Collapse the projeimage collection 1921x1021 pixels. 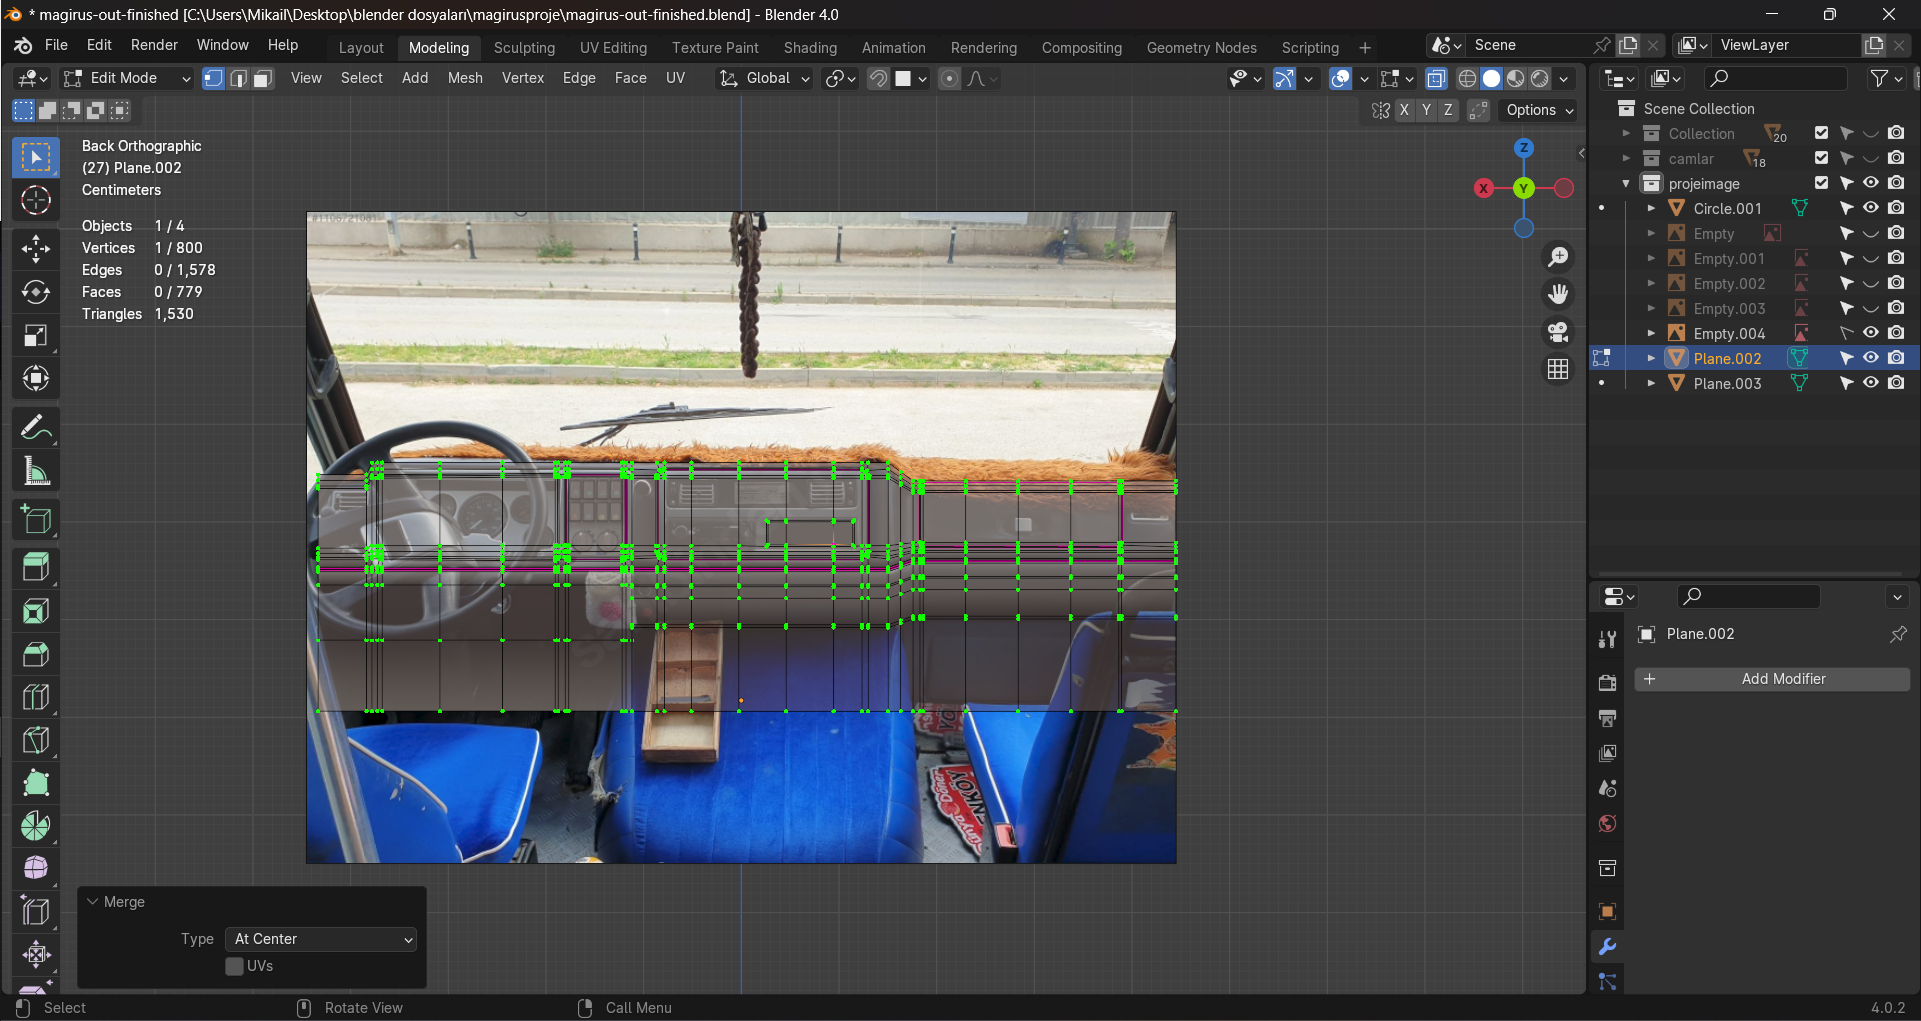point(1626,184)
